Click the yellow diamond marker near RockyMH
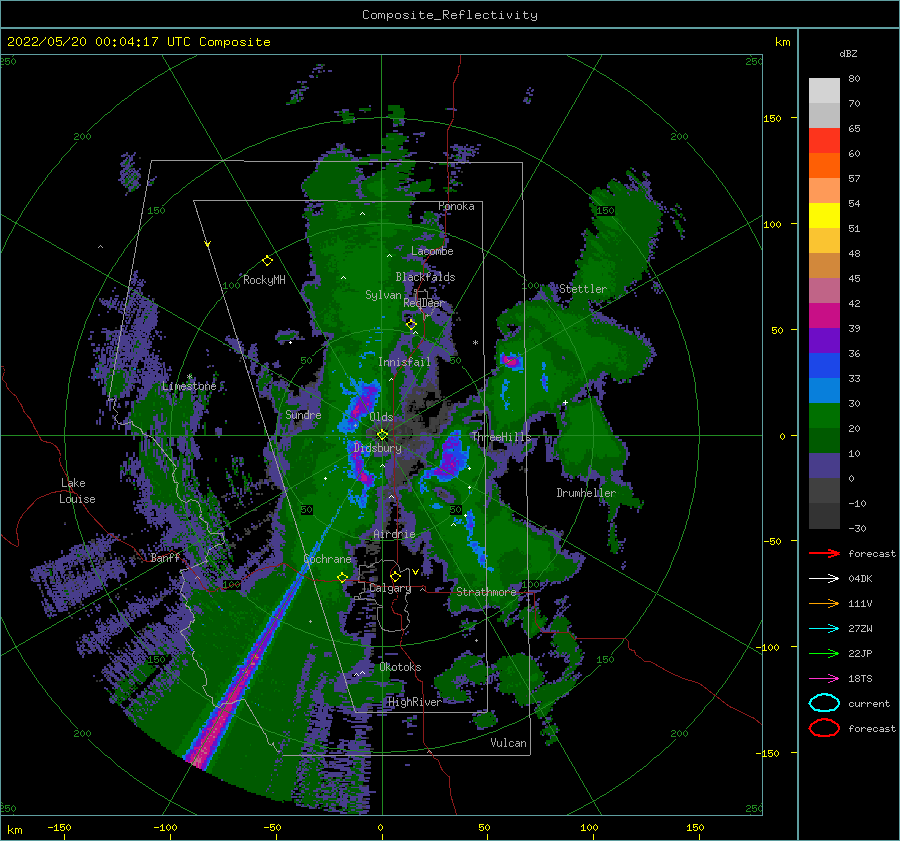The image size is (900, 841). click(x=267, y=261)
